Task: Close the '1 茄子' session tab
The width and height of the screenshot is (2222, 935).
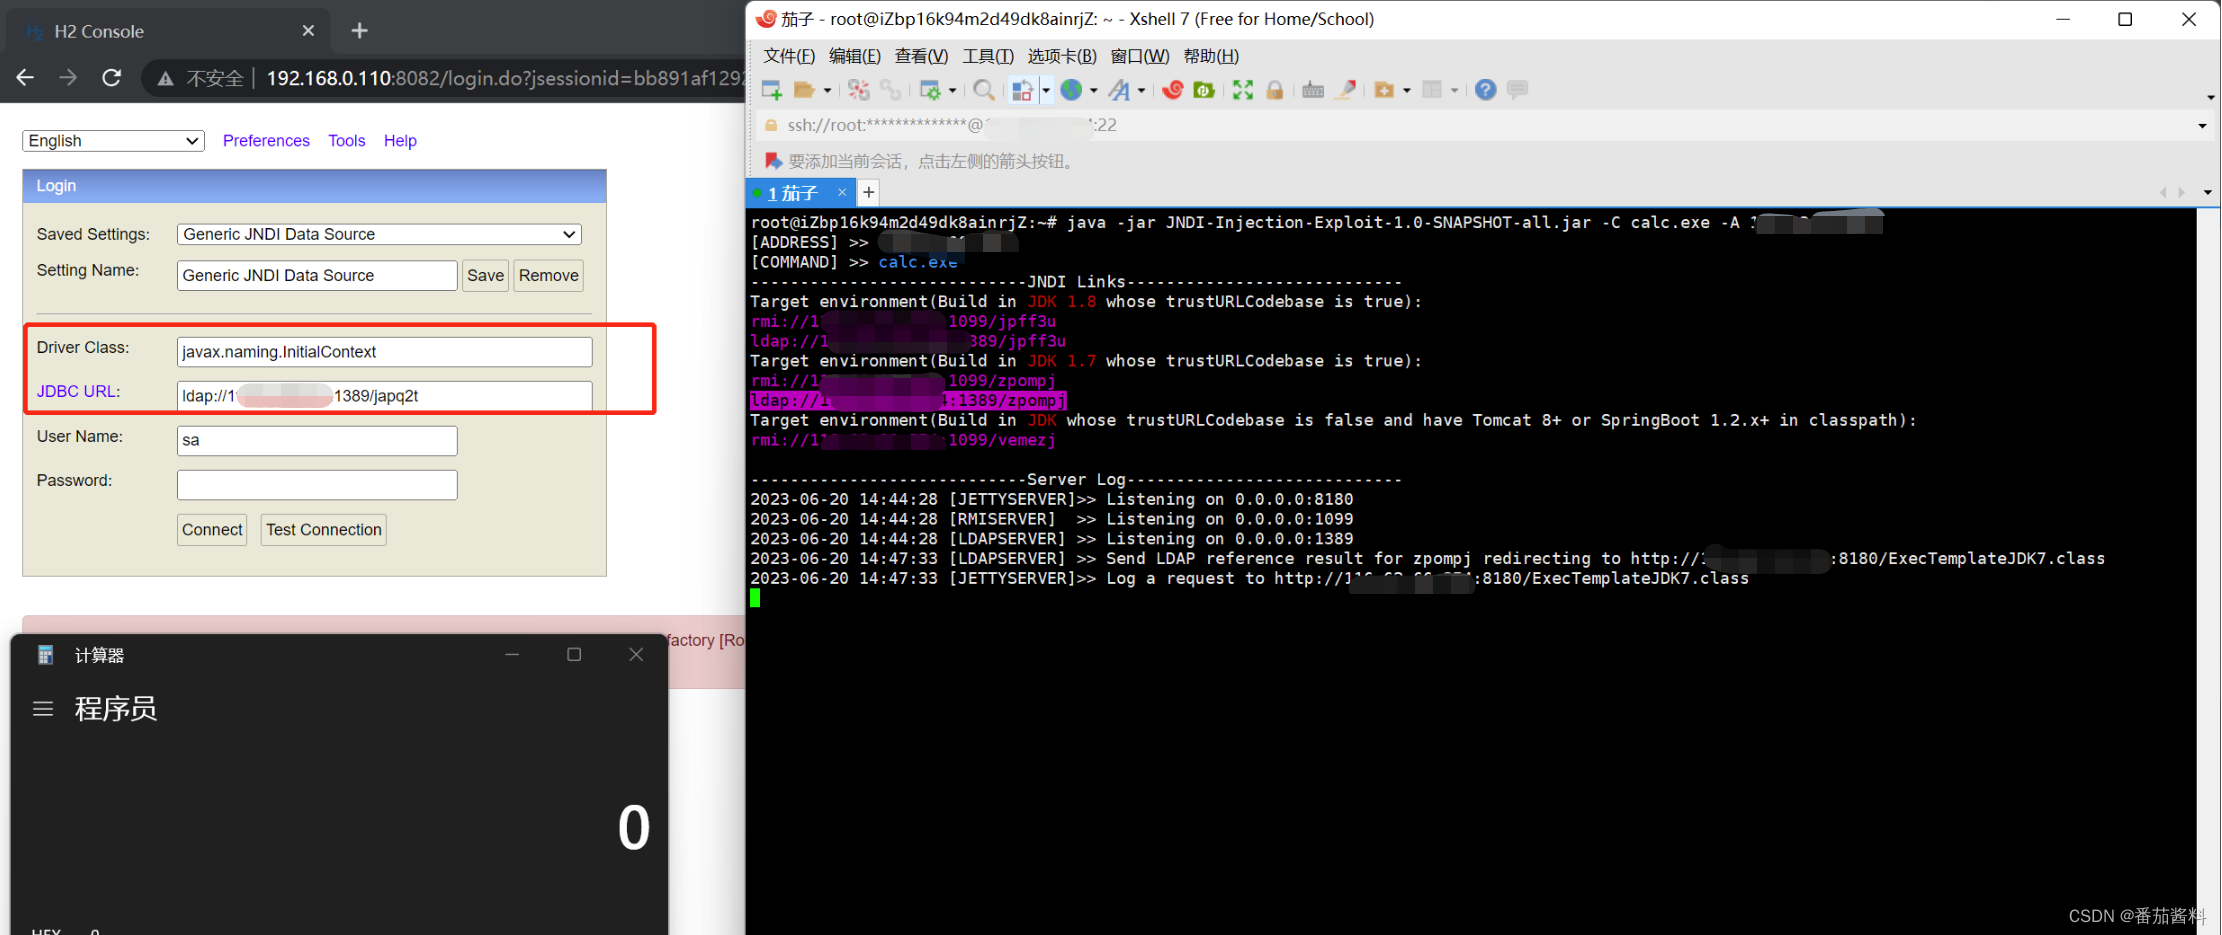Action: 842,193
